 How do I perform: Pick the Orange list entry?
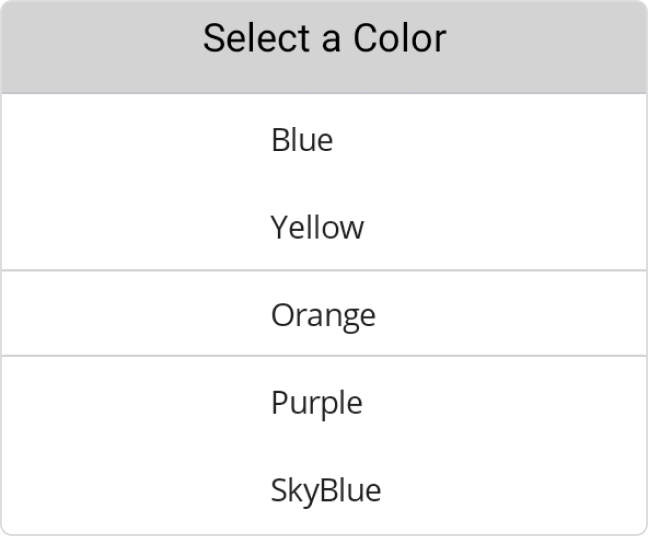323,315
